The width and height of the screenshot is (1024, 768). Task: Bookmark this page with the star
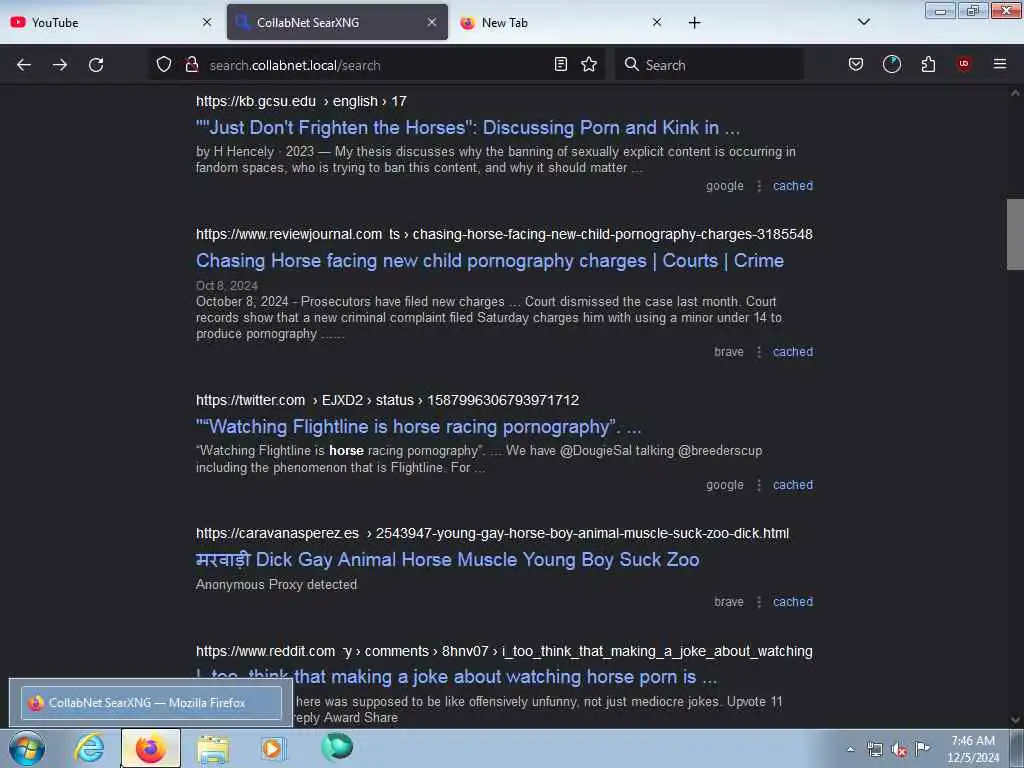[x=589, y=64]
